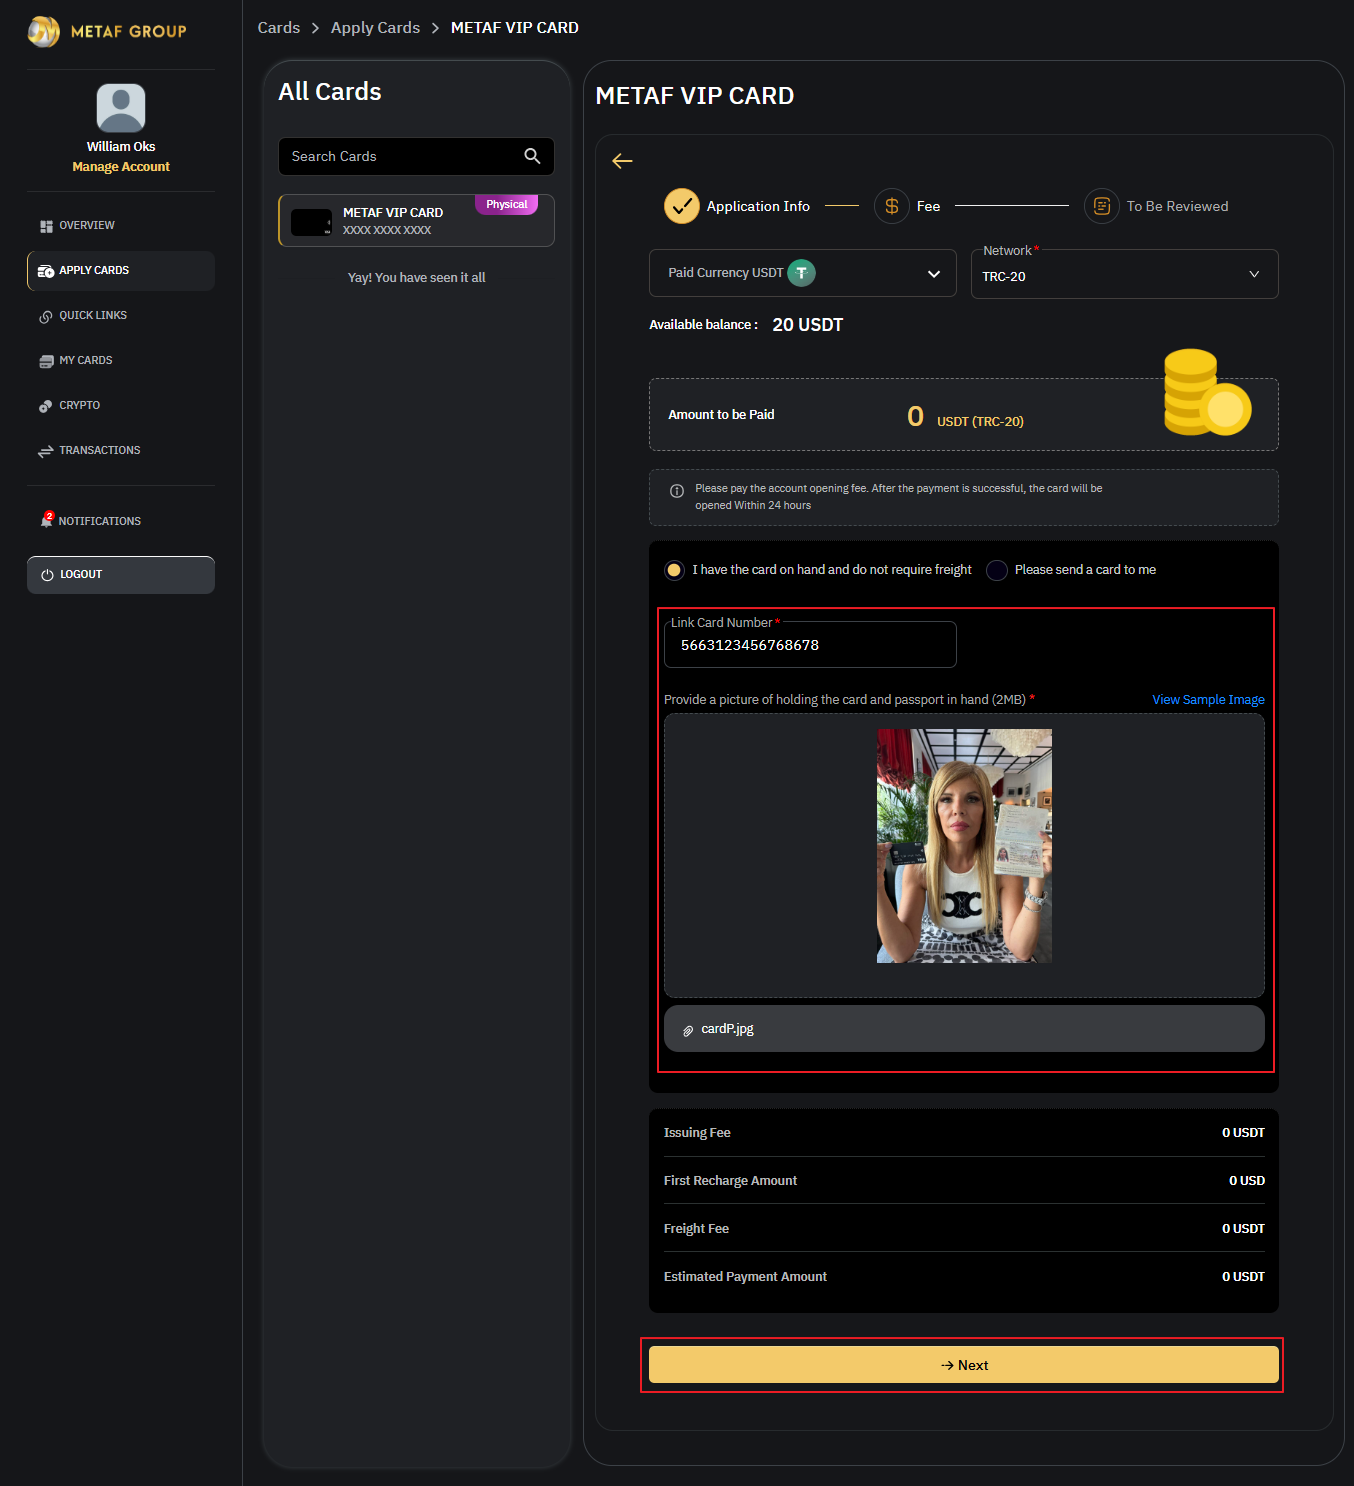Click the Issuing Fee 0 USDT value
The height and width of the screenshot is (1486, 1354).
click(x=1243, y=1133)
